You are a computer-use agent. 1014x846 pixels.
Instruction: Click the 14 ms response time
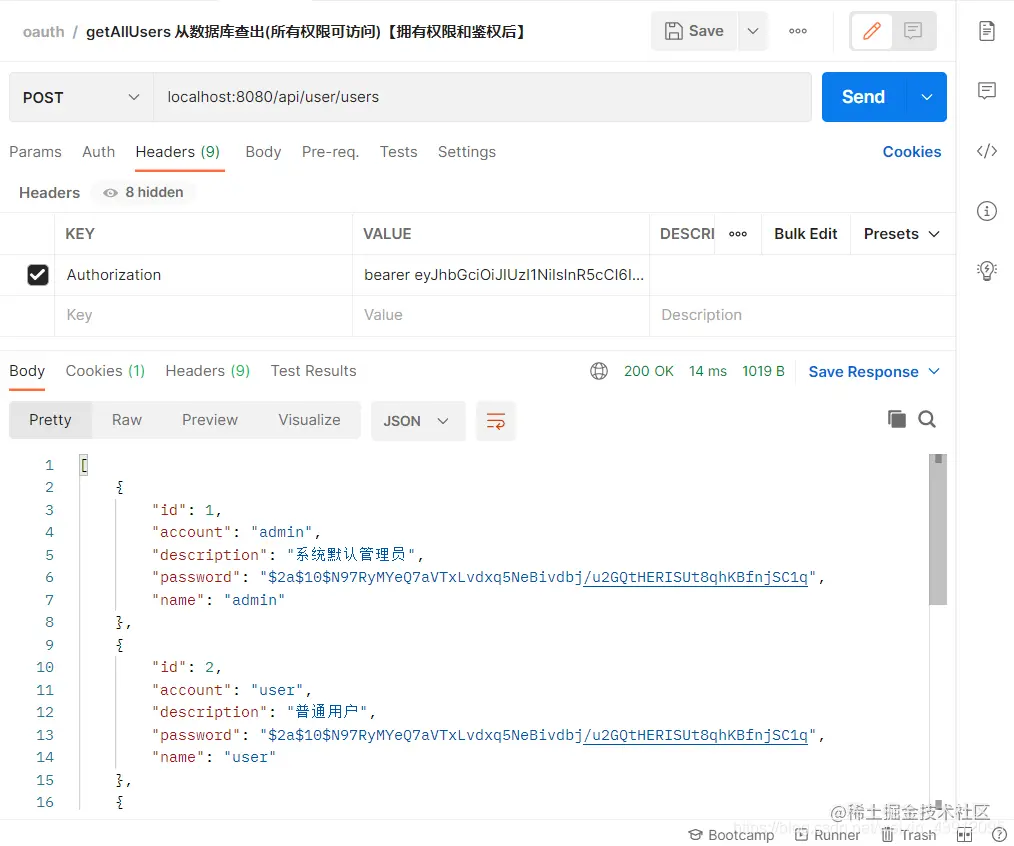(707, 371)
